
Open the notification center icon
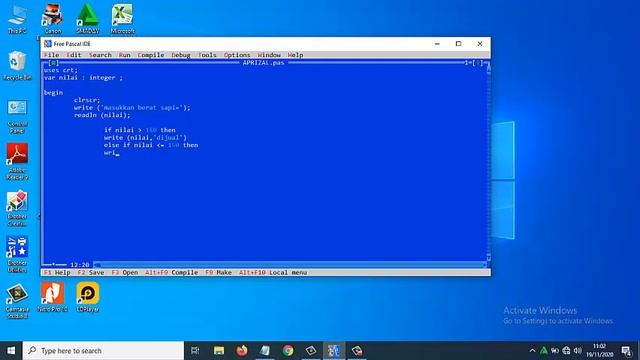click(626, 351)
